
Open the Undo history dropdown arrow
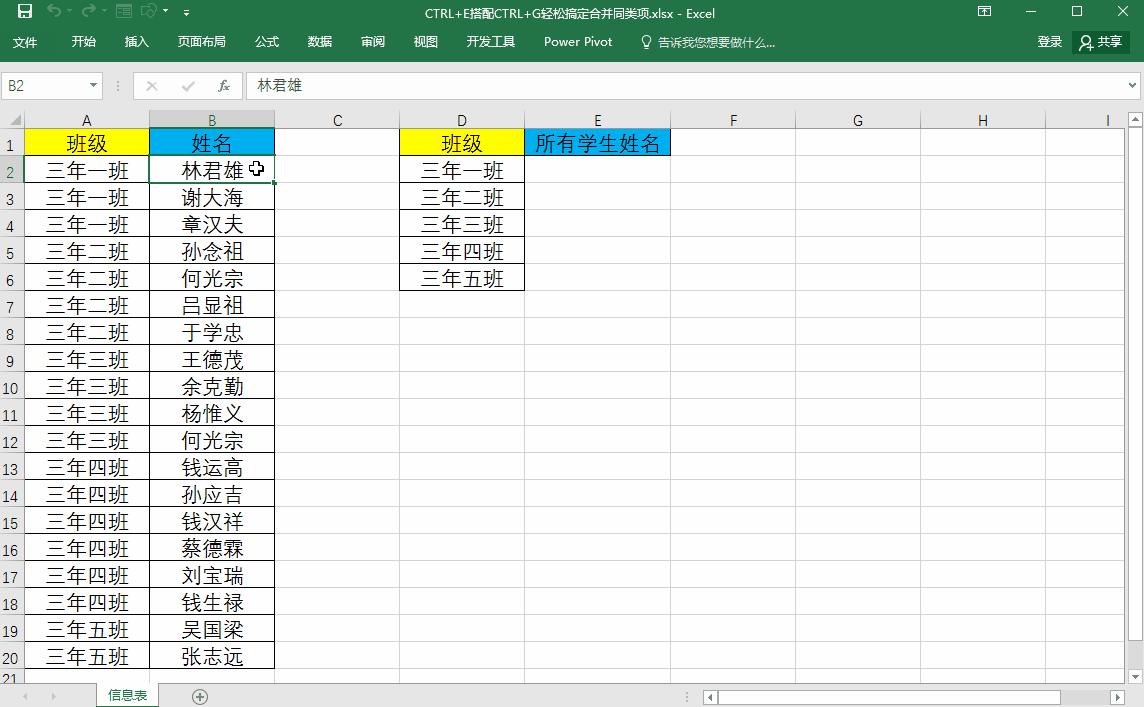click(x=68, y=12)
